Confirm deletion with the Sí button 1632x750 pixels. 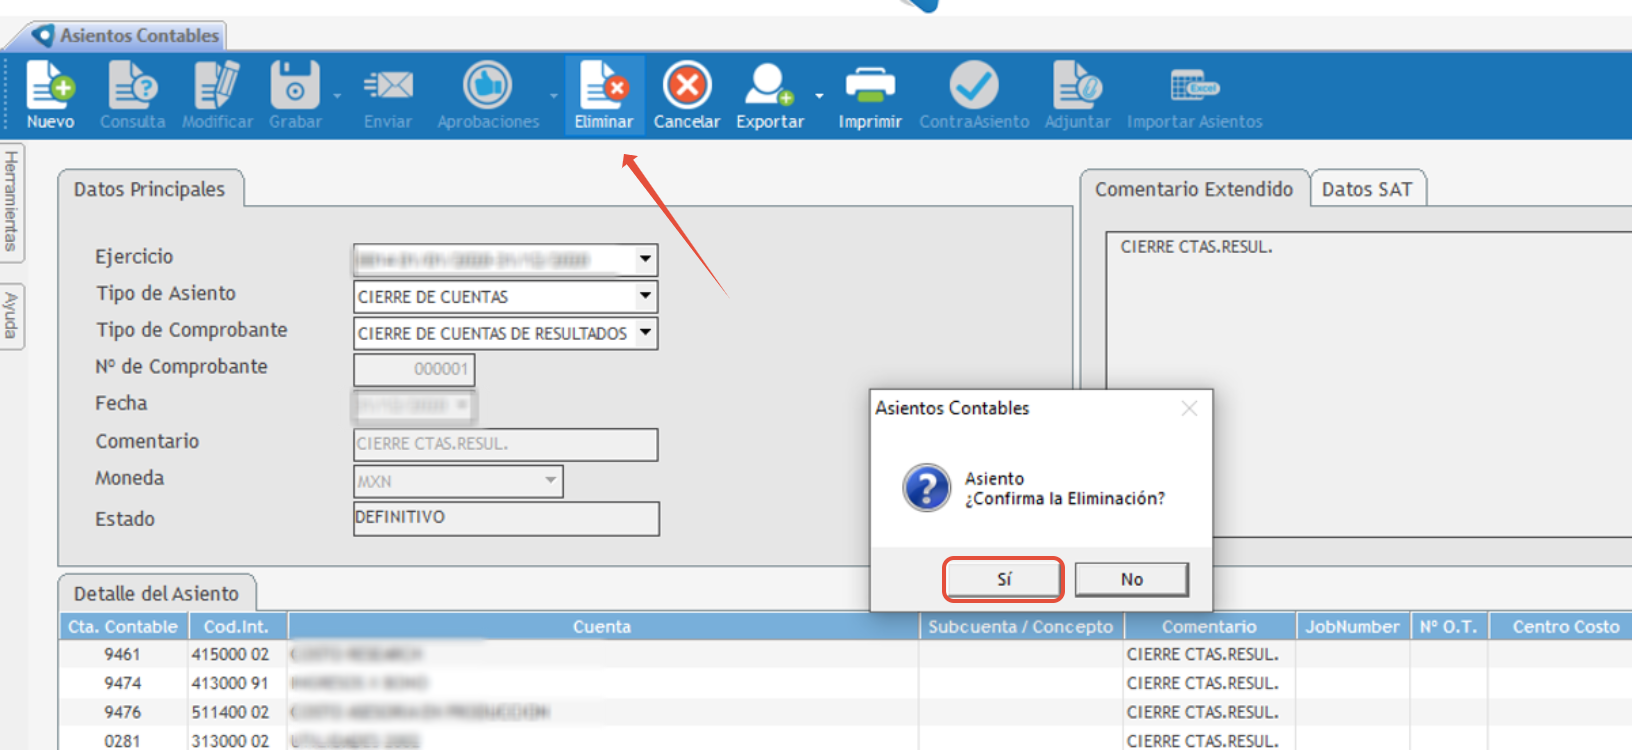1003,579
